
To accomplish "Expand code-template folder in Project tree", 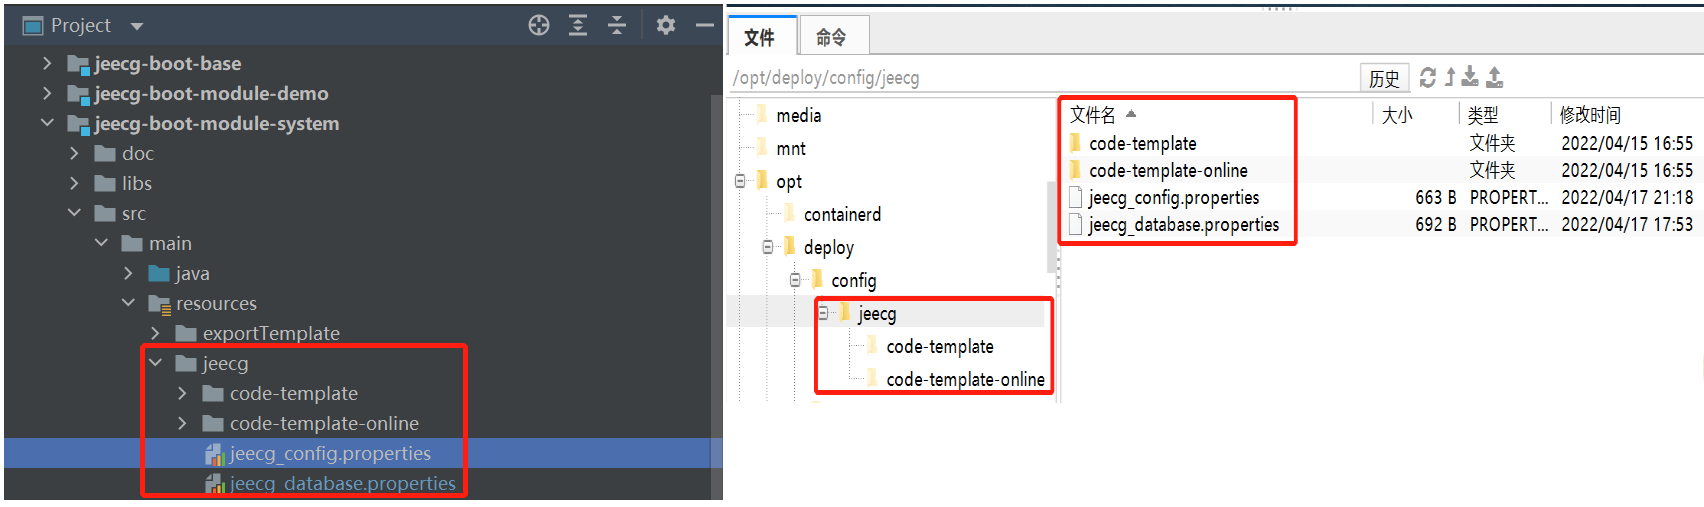I will tap(182, 393).
